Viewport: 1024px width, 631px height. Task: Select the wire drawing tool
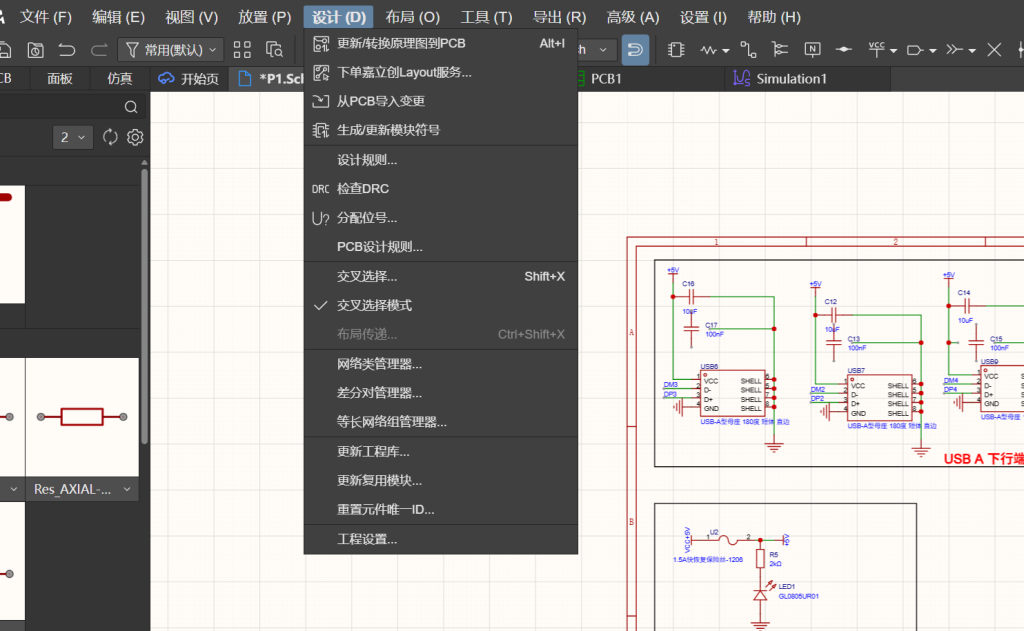748,50
